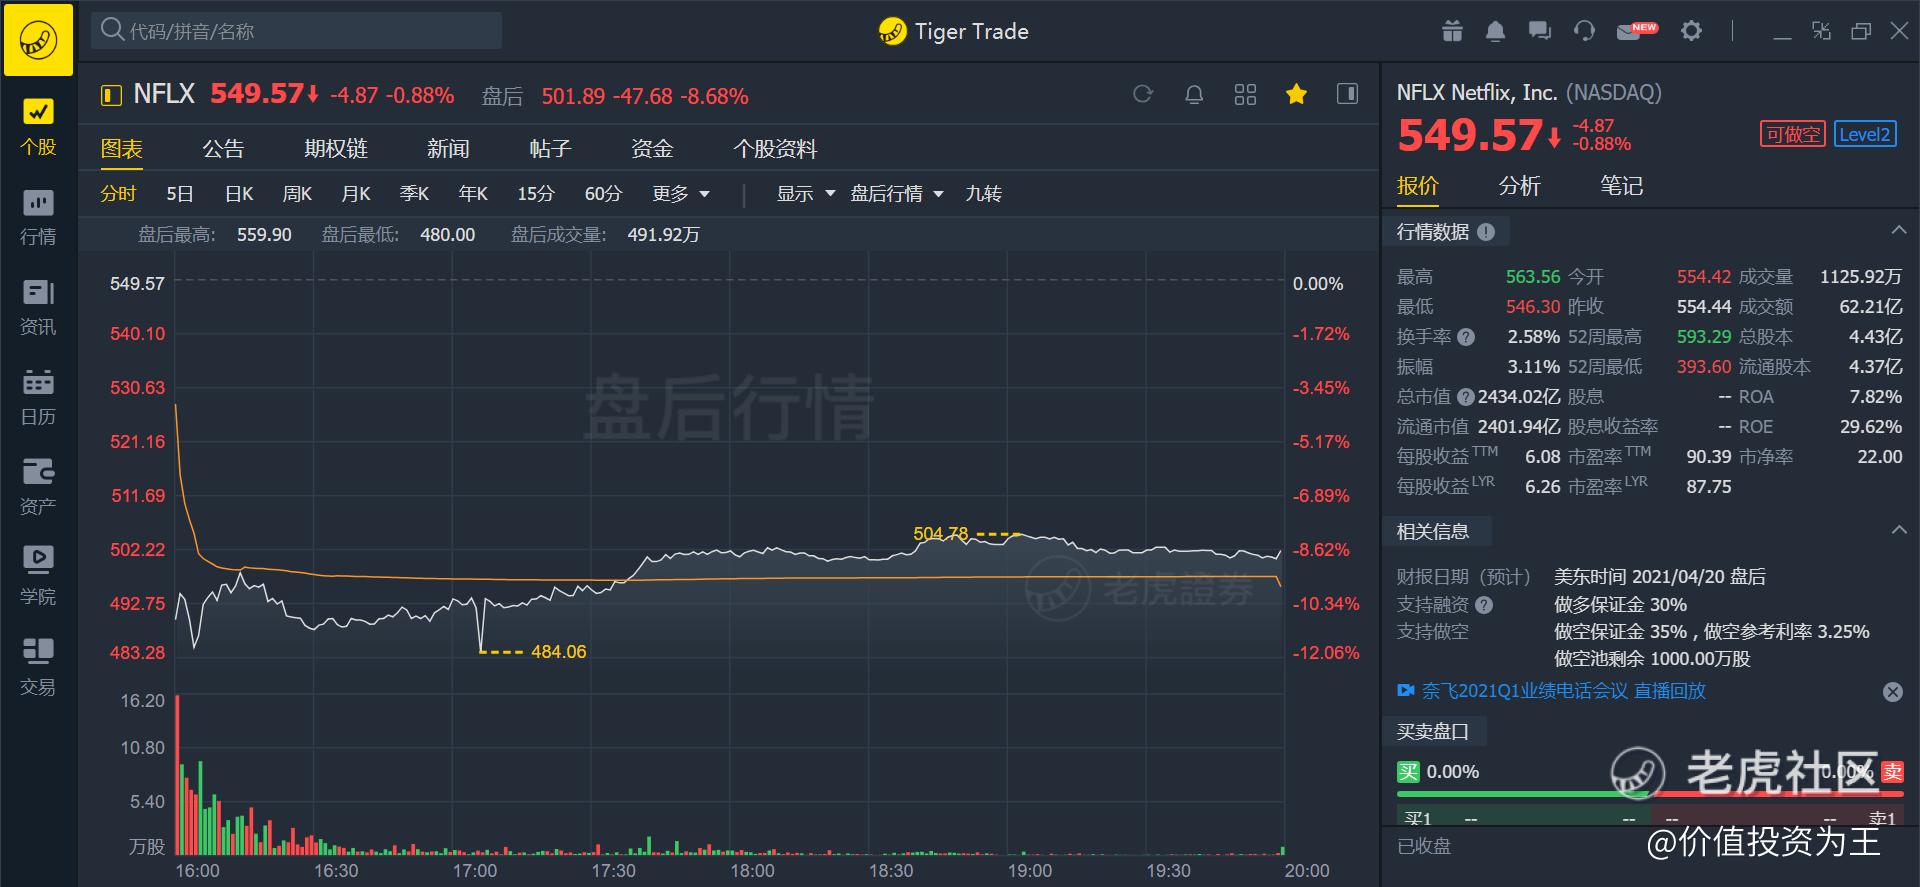Dismiss the 奈飞2021Q1 conference call banner
This screenshot has height=887, width=1920.
[1893, 692]
